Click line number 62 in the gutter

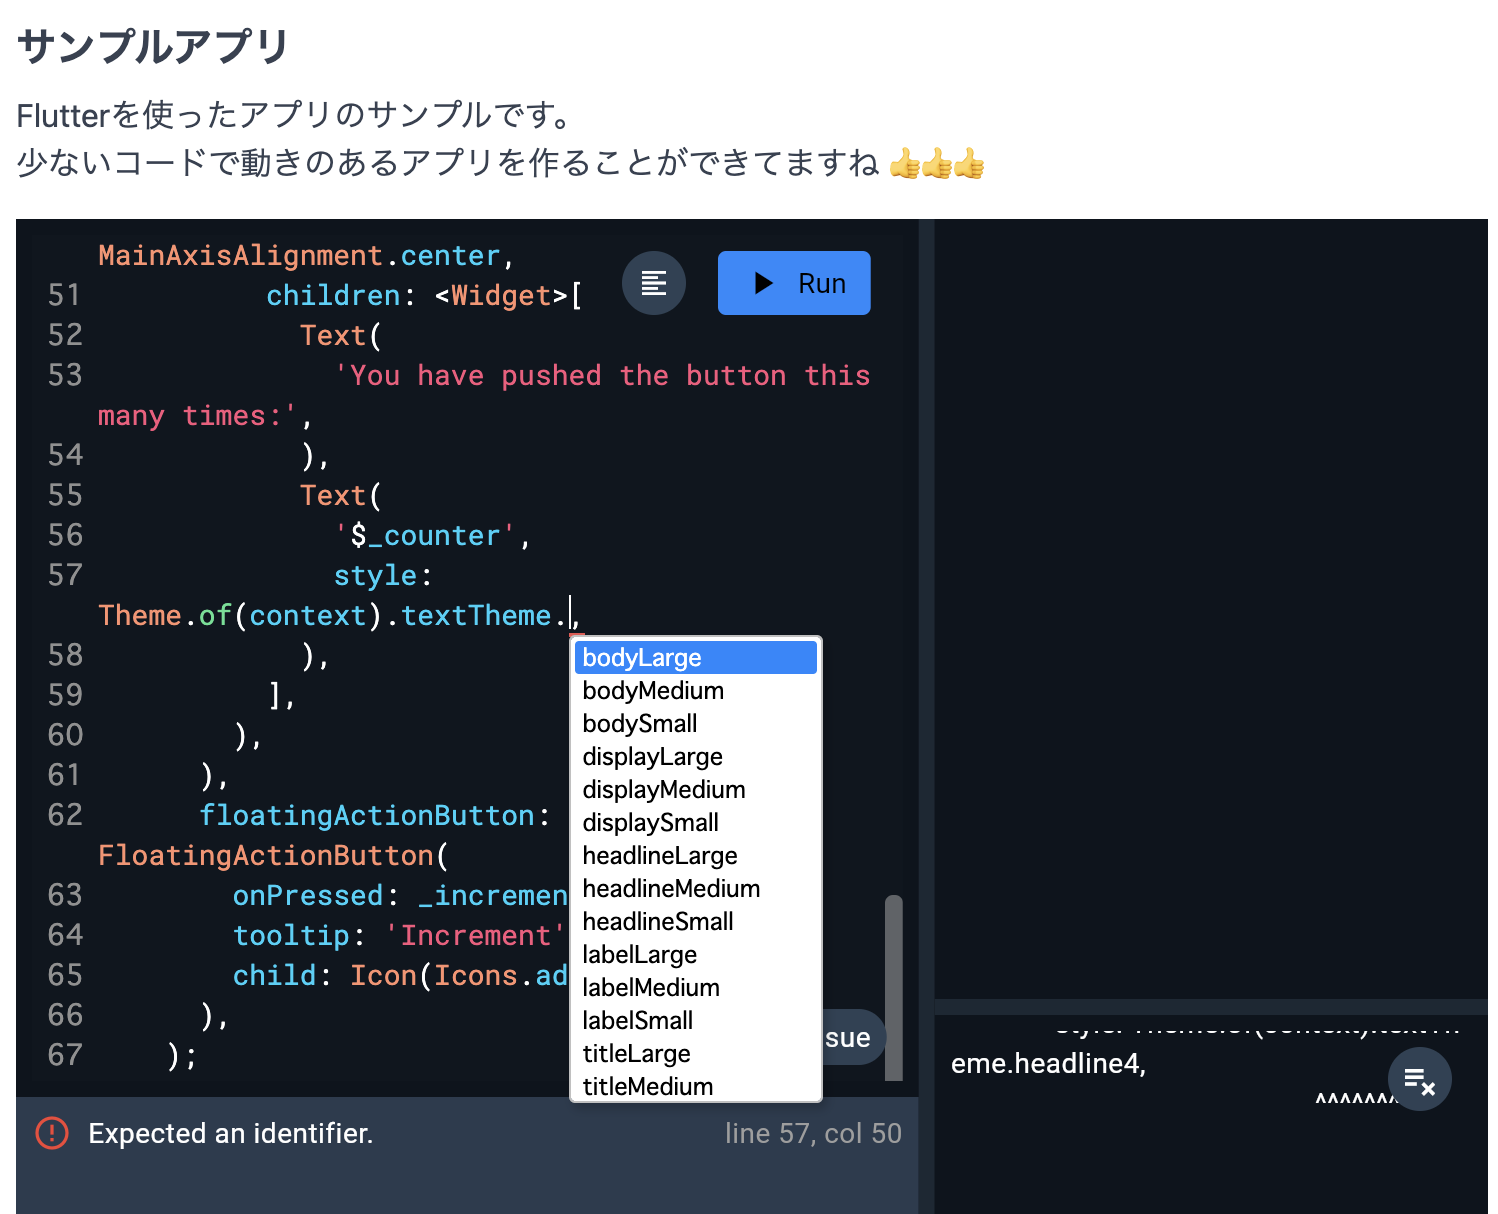point(65,815)
